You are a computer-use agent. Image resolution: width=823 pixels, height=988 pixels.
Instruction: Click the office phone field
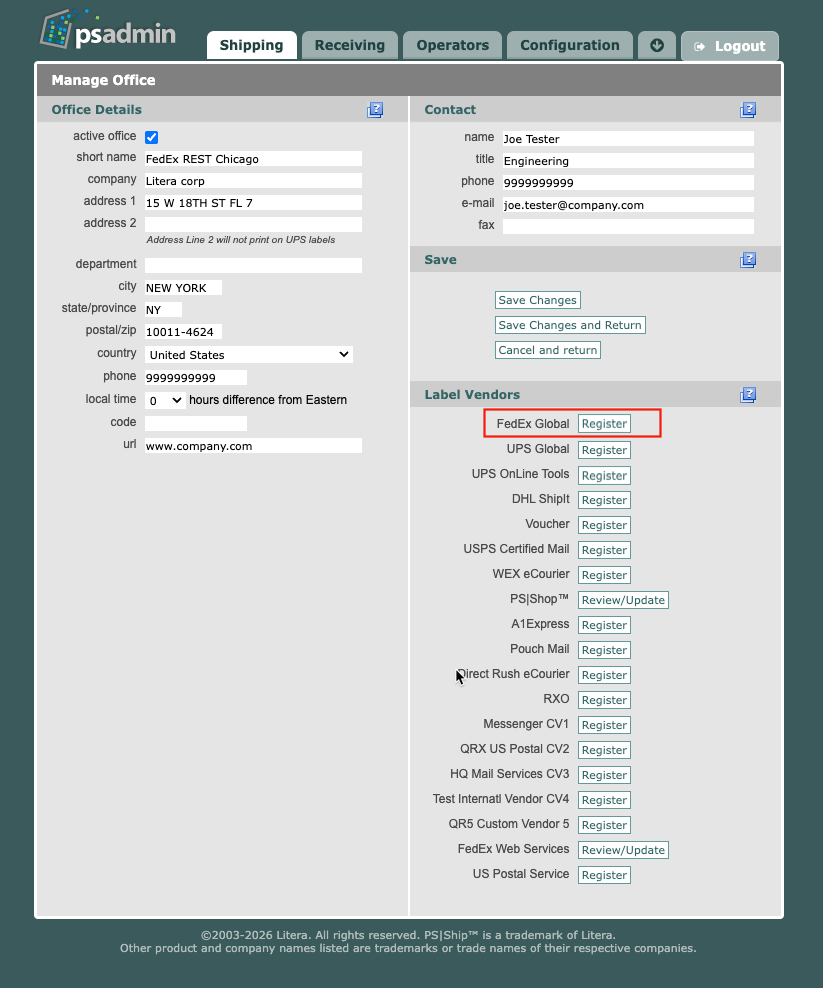tap(196, 377)
